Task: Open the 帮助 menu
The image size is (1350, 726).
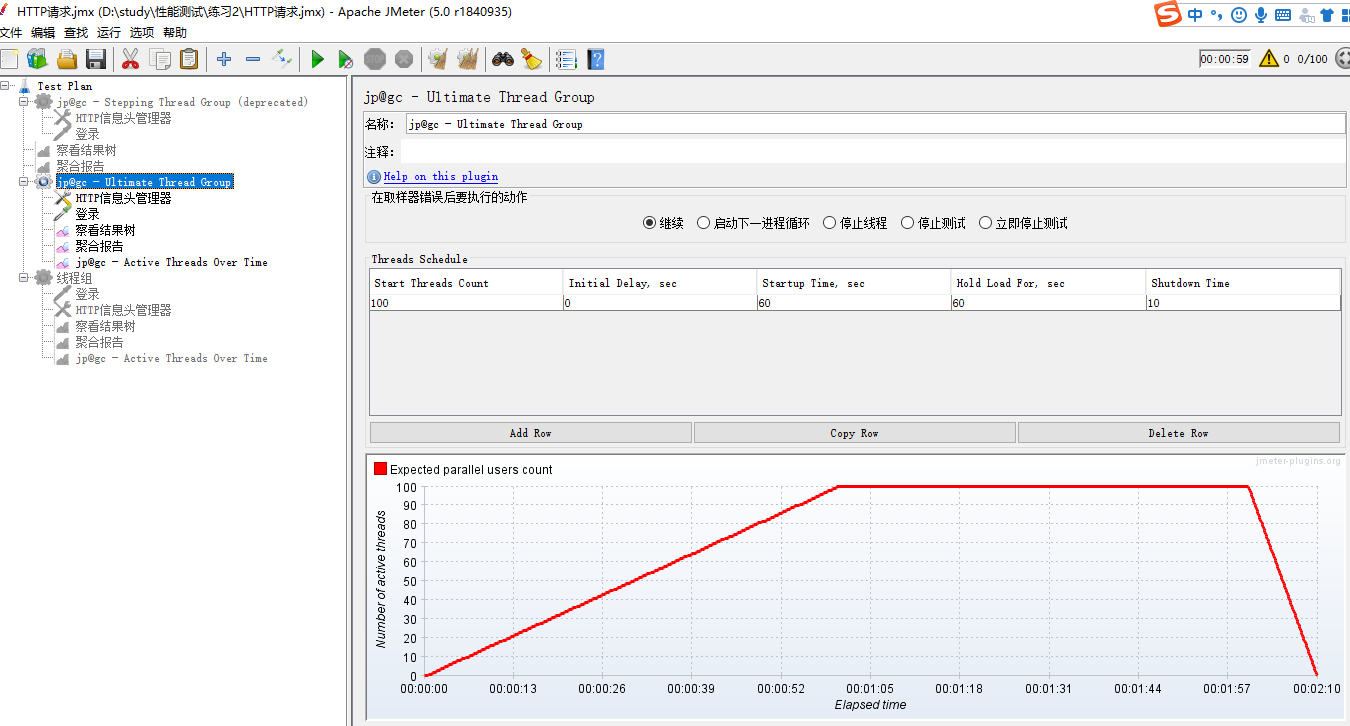Action: click(175, 33)
